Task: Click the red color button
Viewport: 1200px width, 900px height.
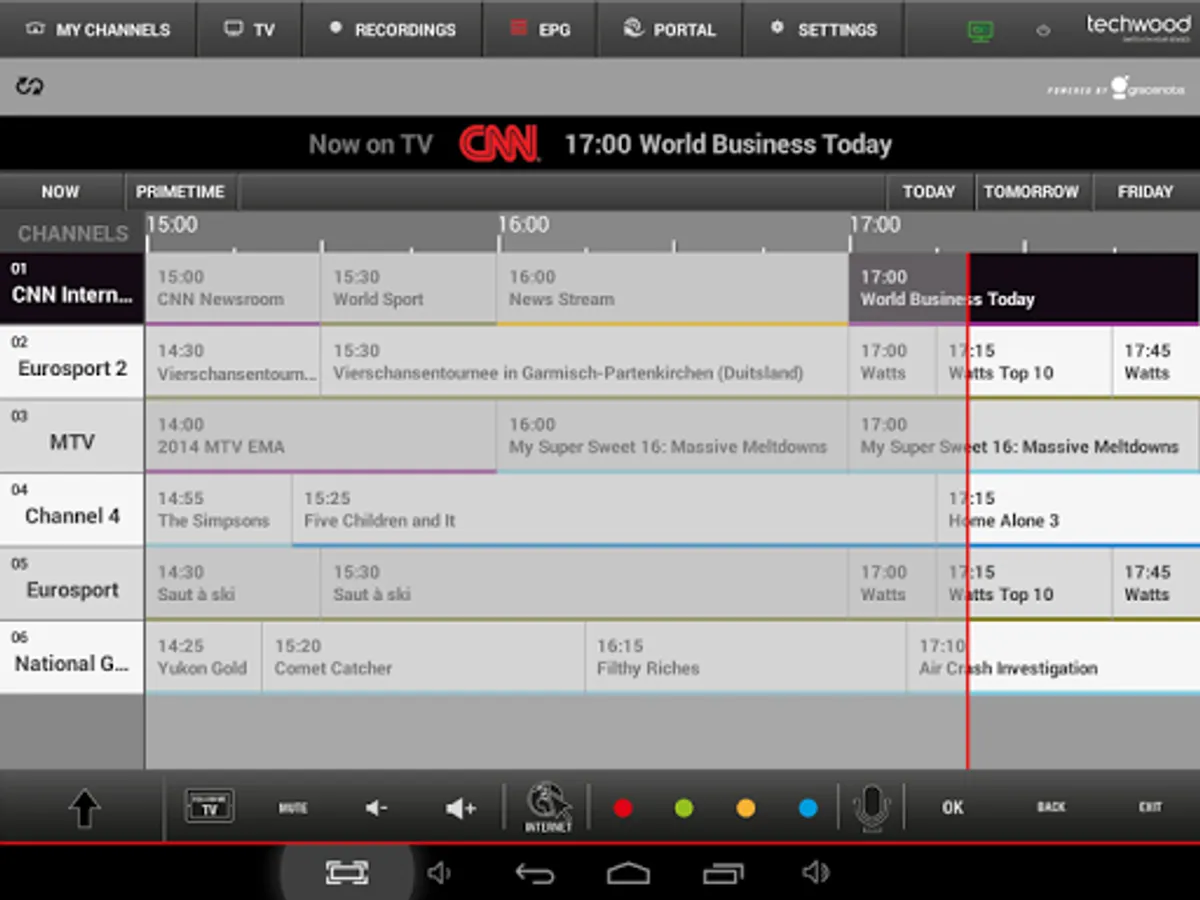Action: (623, 808)
